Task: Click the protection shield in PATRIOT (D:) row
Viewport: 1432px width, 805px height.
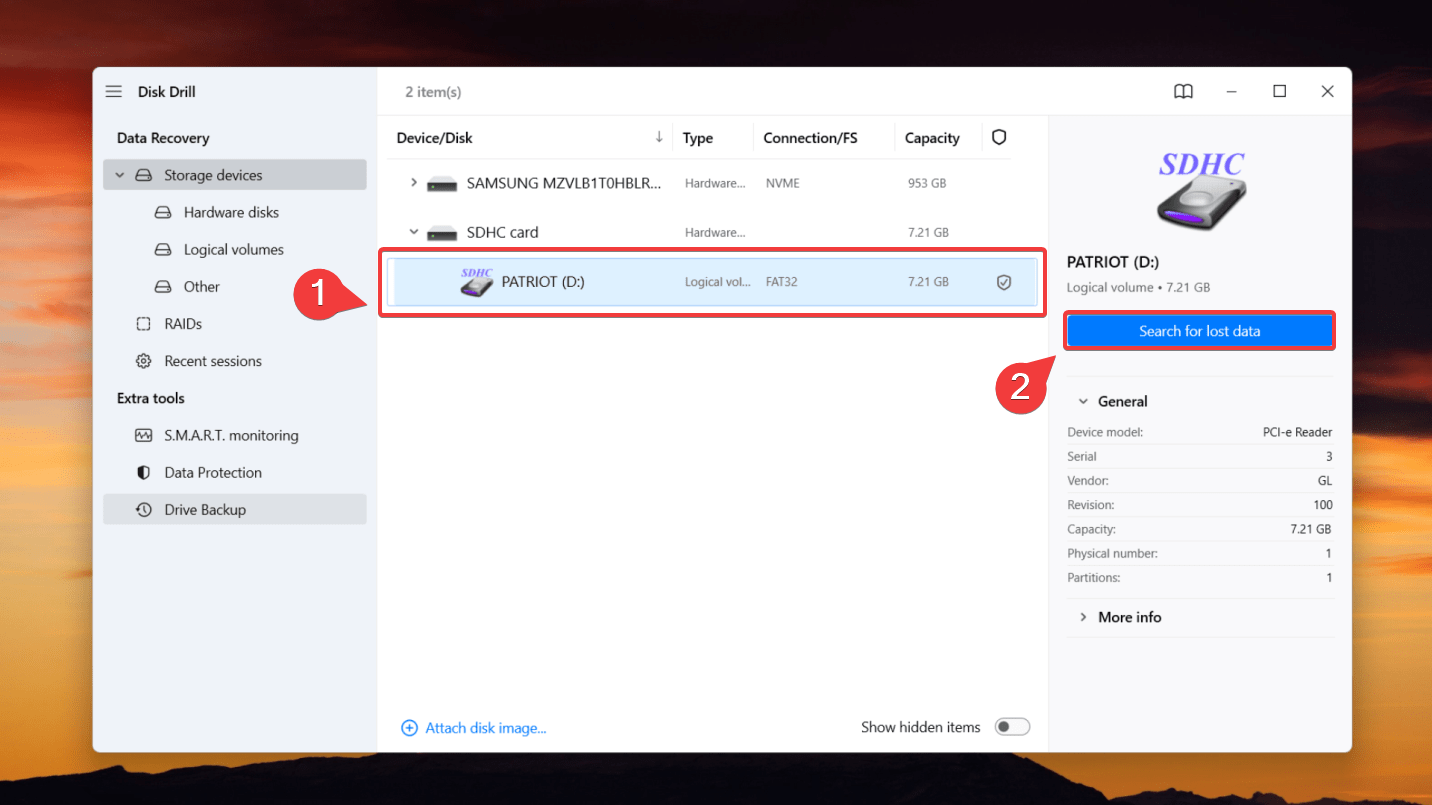Action: (x=1004, y=282)
